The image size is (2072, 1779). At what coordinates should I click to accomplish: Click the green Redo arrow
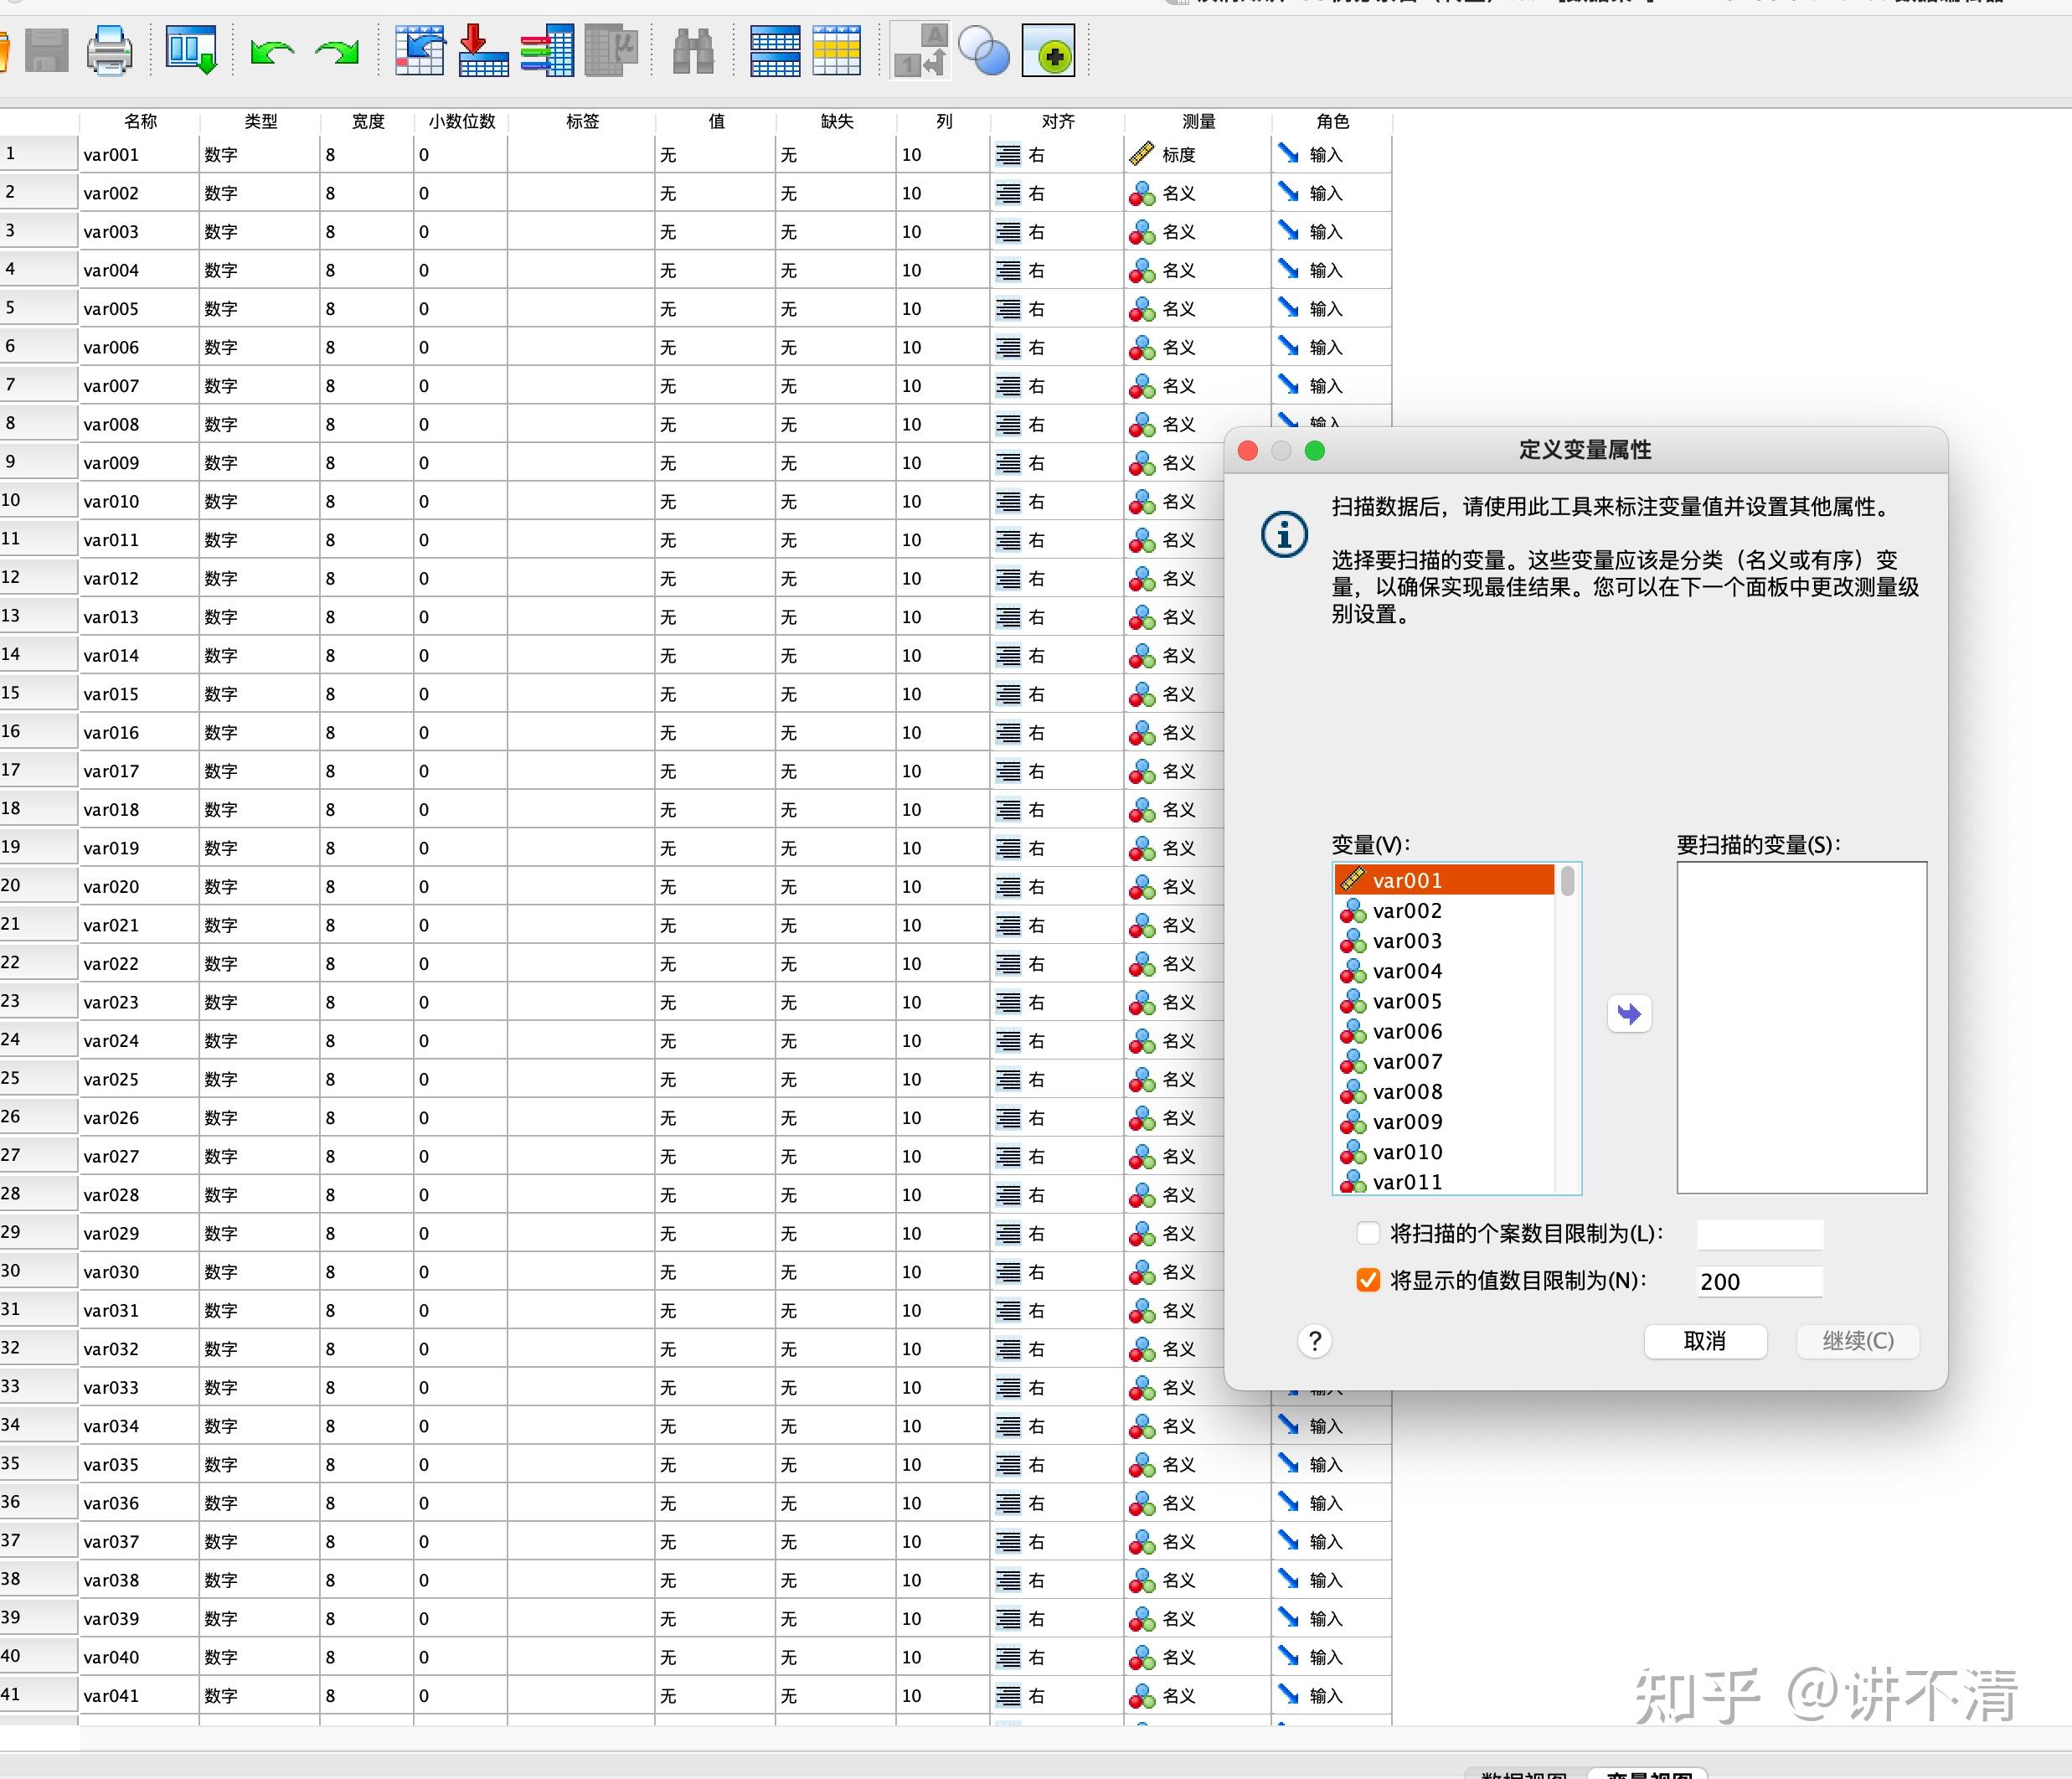(x=337, y=51)
